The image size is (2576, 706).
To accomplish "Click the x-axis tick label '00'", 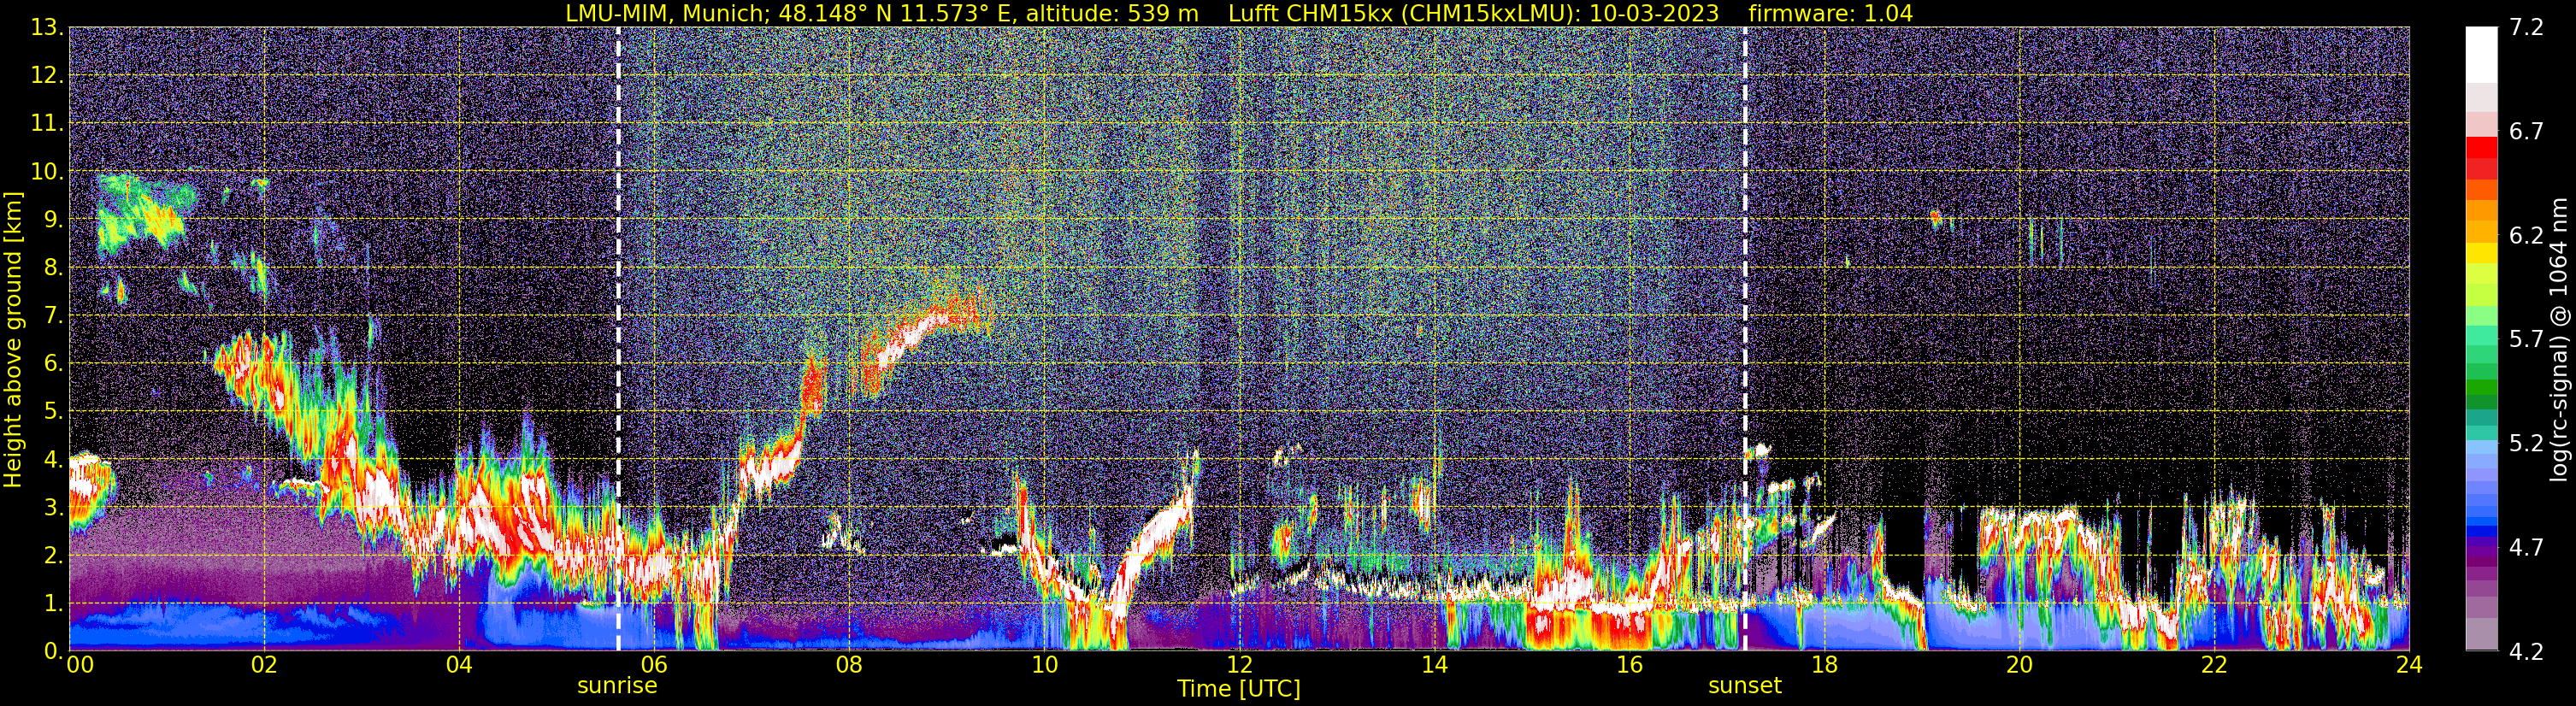I will tap(80, 665).
